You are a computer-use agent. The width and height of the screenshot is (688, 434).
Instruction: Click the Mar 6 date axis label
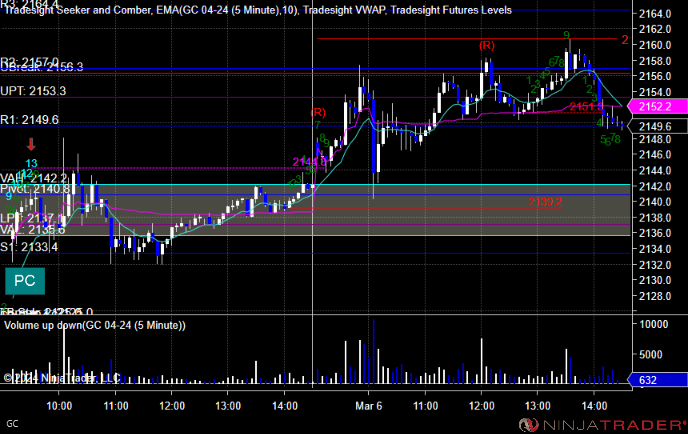(369, 406)
